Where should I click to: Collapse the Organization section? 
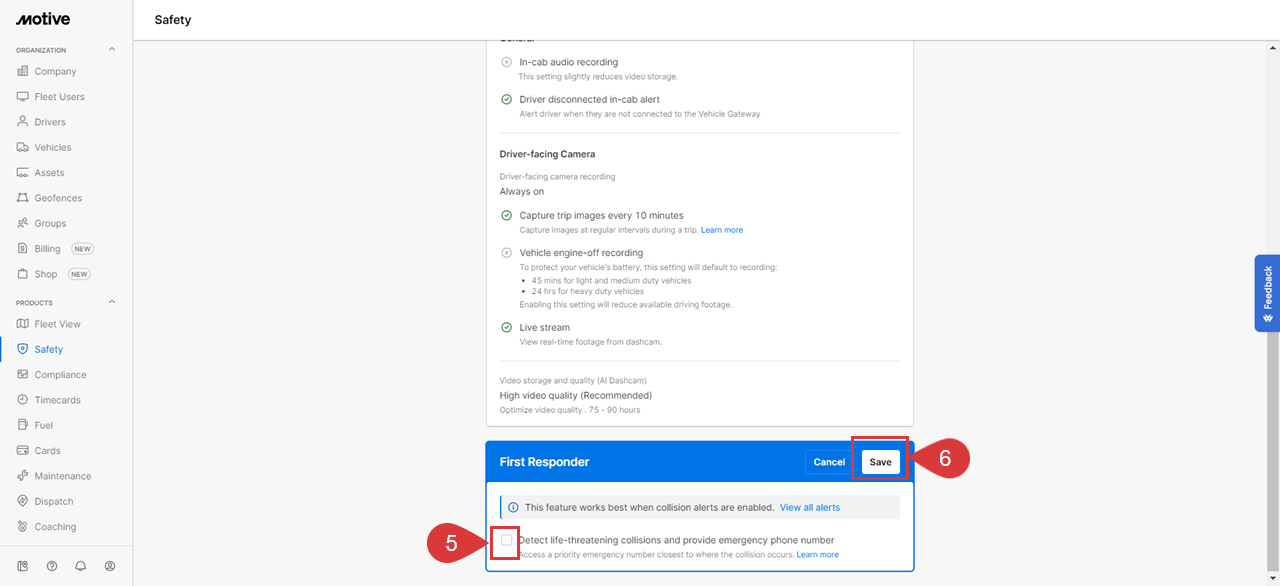[112, 49]
